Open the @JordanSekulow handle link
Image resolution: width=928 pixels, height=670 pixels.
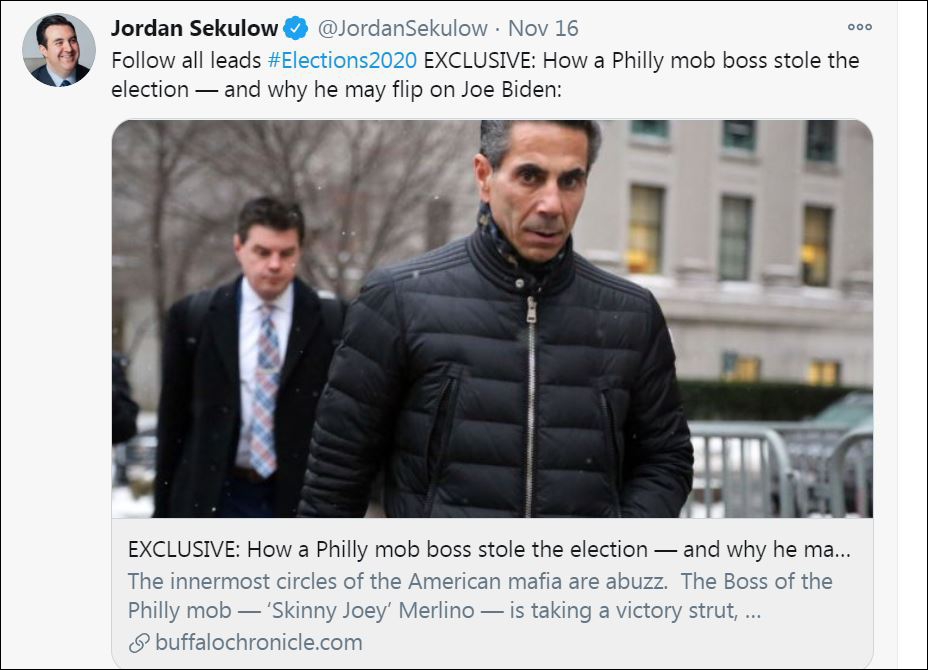click(403, 28)
